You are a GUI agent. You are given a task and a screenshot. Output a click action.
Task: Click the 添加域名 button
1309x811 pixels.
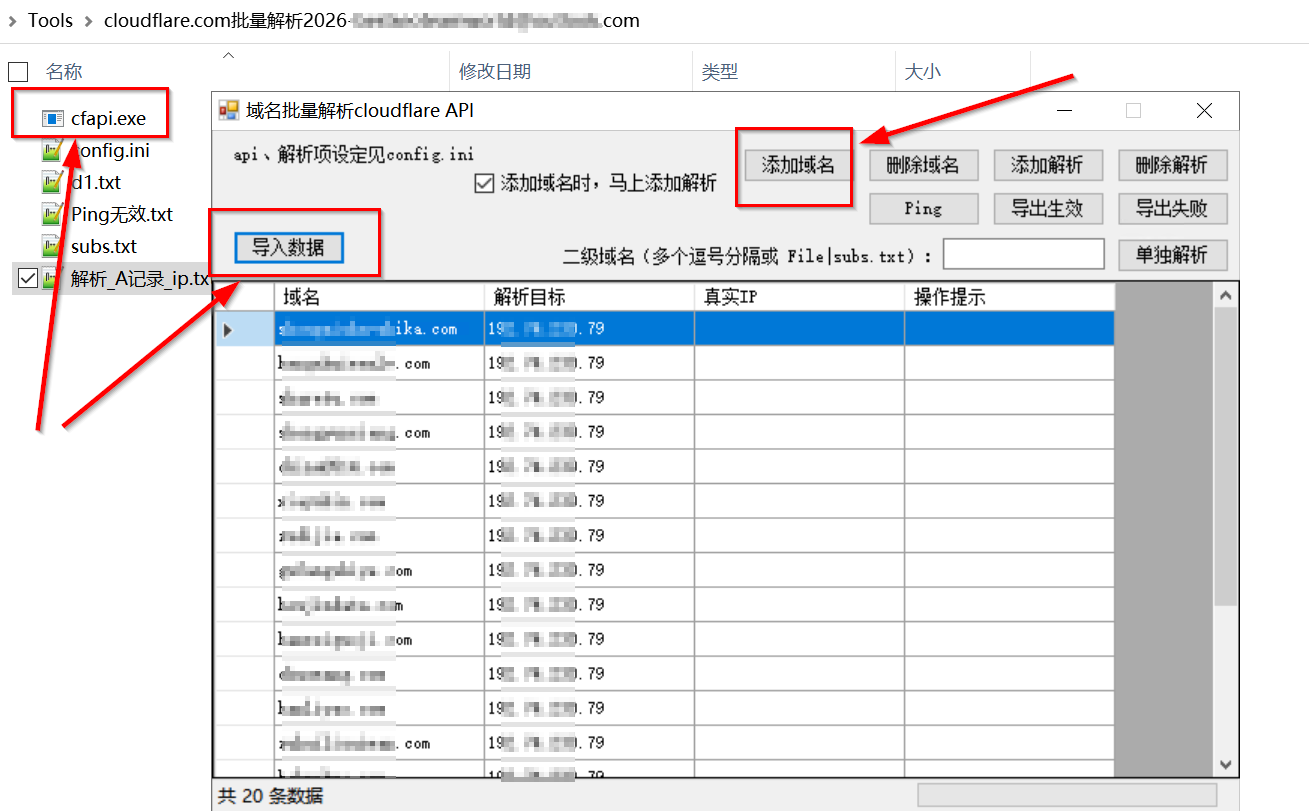(798, 165)
